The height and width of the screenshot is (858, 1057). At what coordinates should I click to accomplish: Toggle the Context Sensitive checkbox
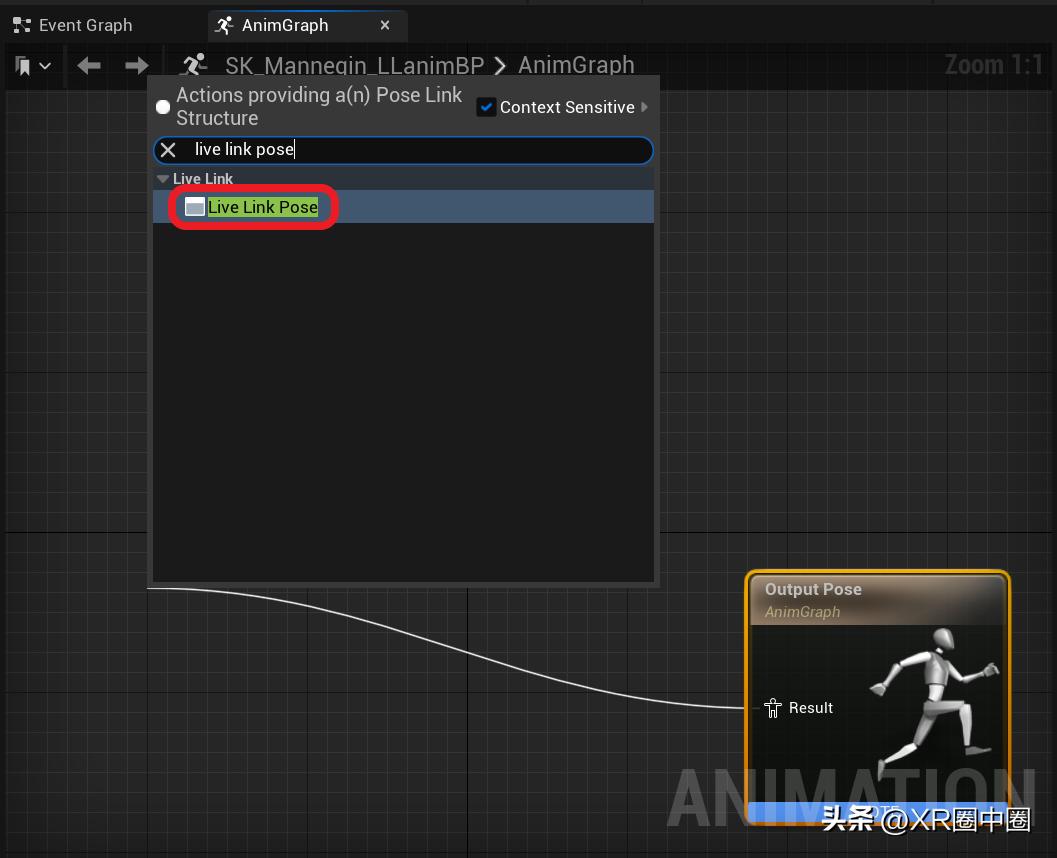[486, 107]
